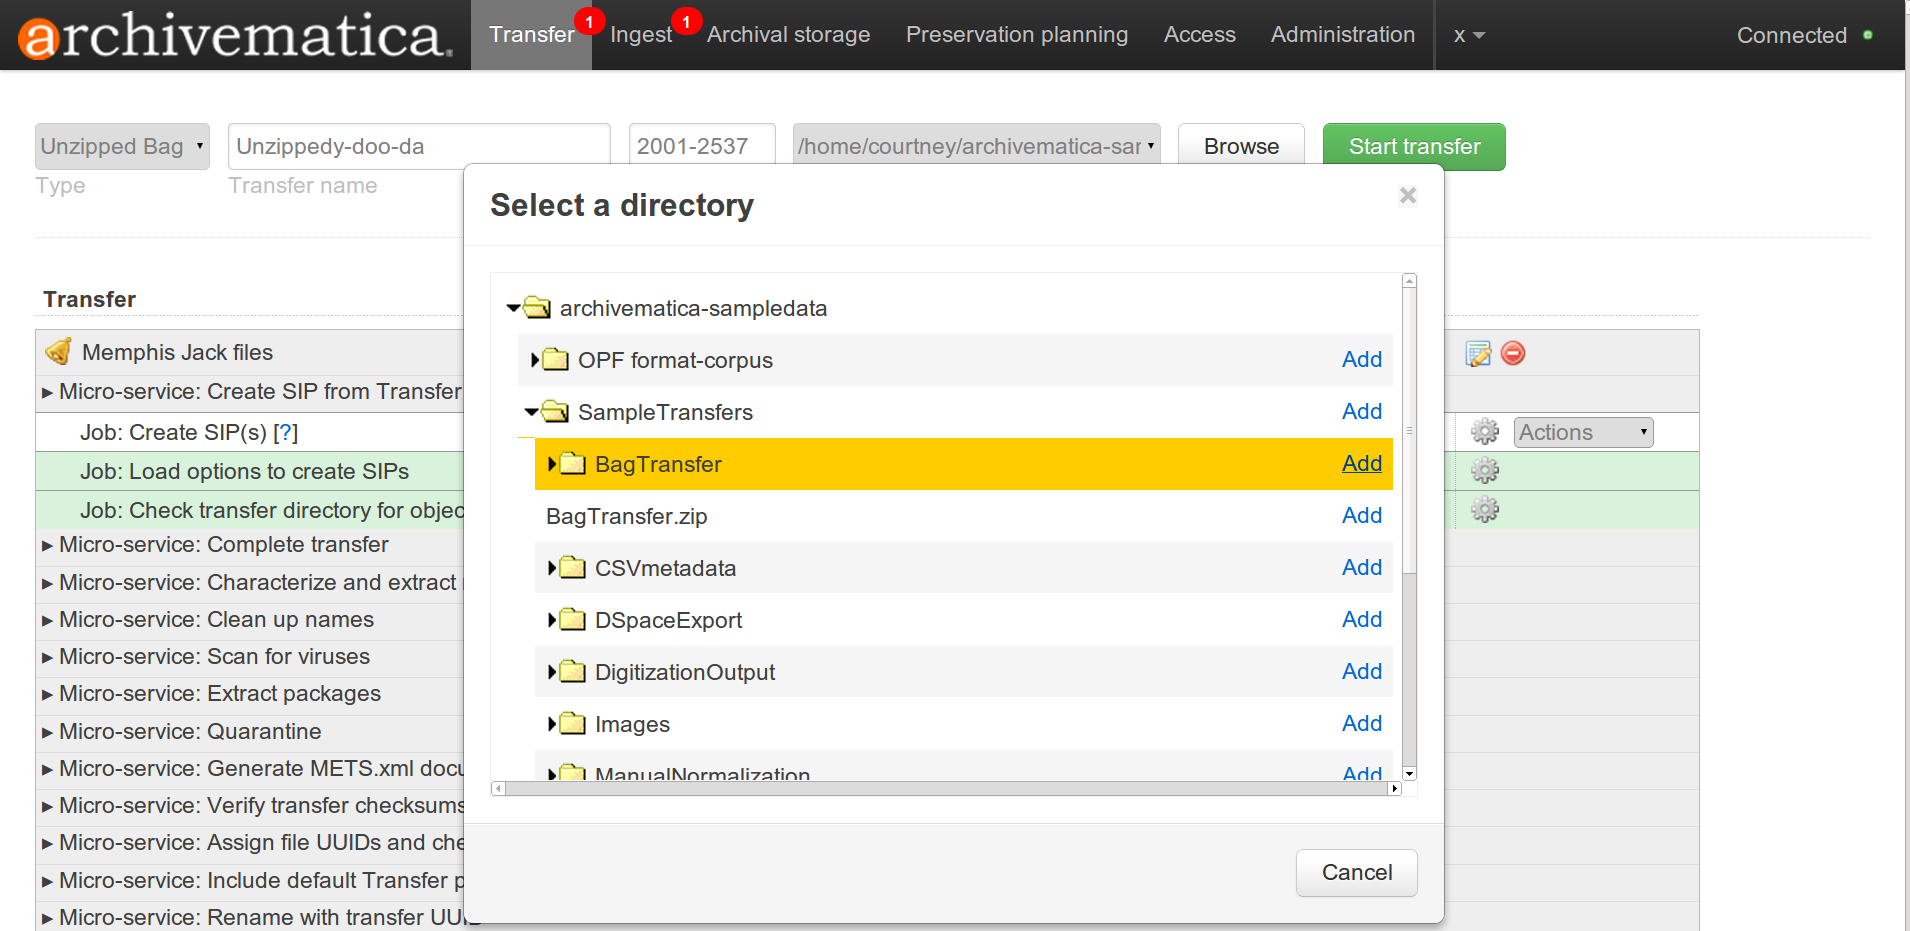The height and width of the screenshot is (931, 1910).
Task: Open the Actions dropdown for Create SIP(s)
Action: coord(1583,432)
